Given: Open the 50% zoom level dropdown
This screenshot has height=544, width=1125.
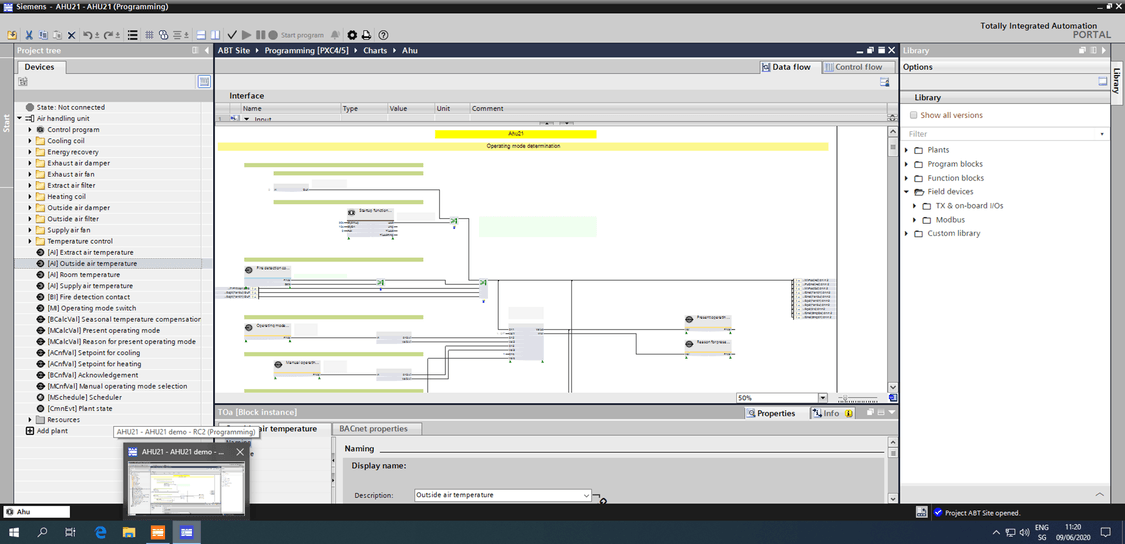Looking at the screenshot, I should (822, 398).
